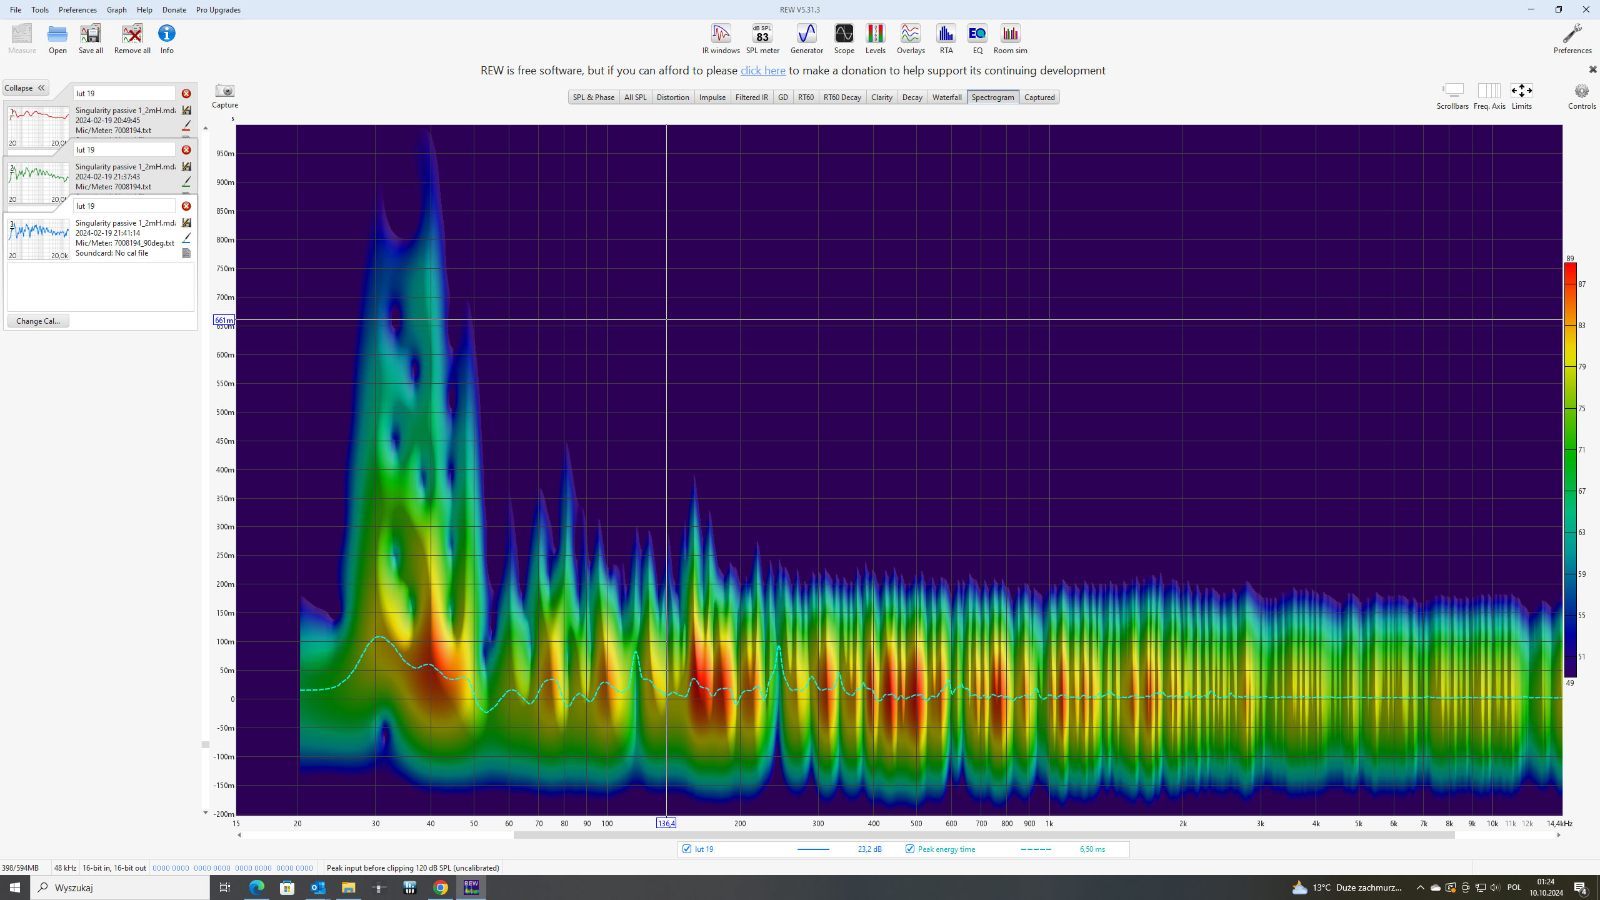Remove the second measurement with red X
The image size is (1600, 900).
point(186,150)
